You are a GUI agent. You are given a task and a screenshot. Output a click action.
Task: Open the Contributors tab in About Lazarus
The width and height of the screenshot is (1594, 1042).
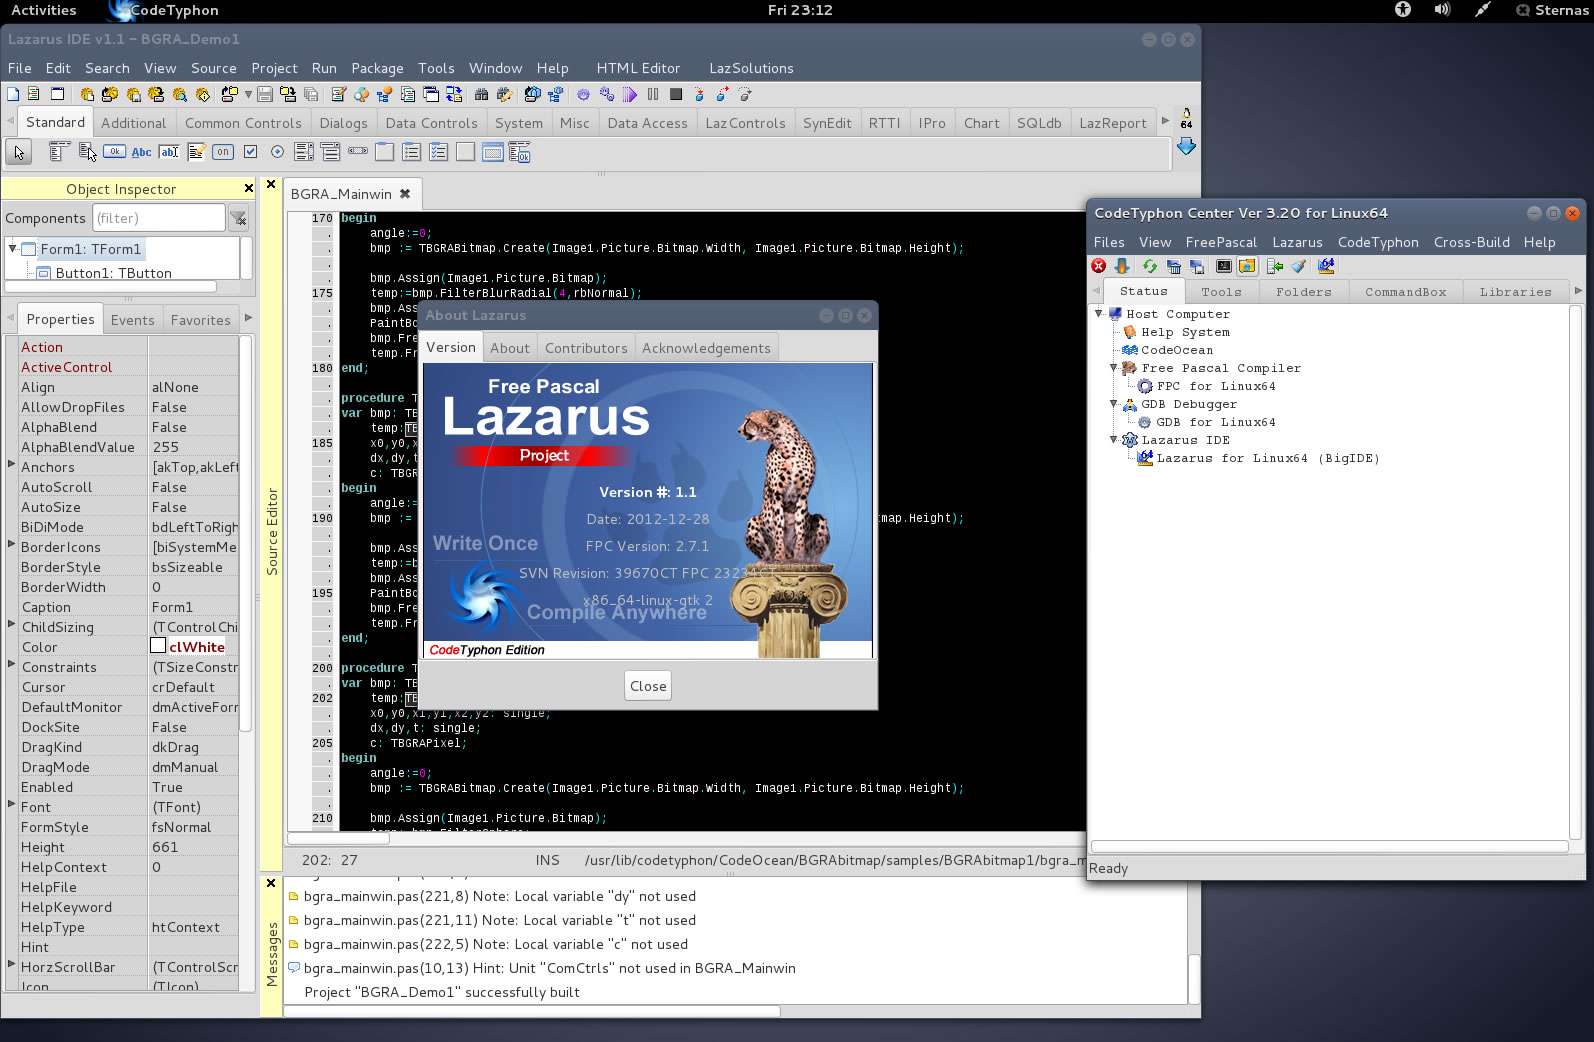coord(586,348)
